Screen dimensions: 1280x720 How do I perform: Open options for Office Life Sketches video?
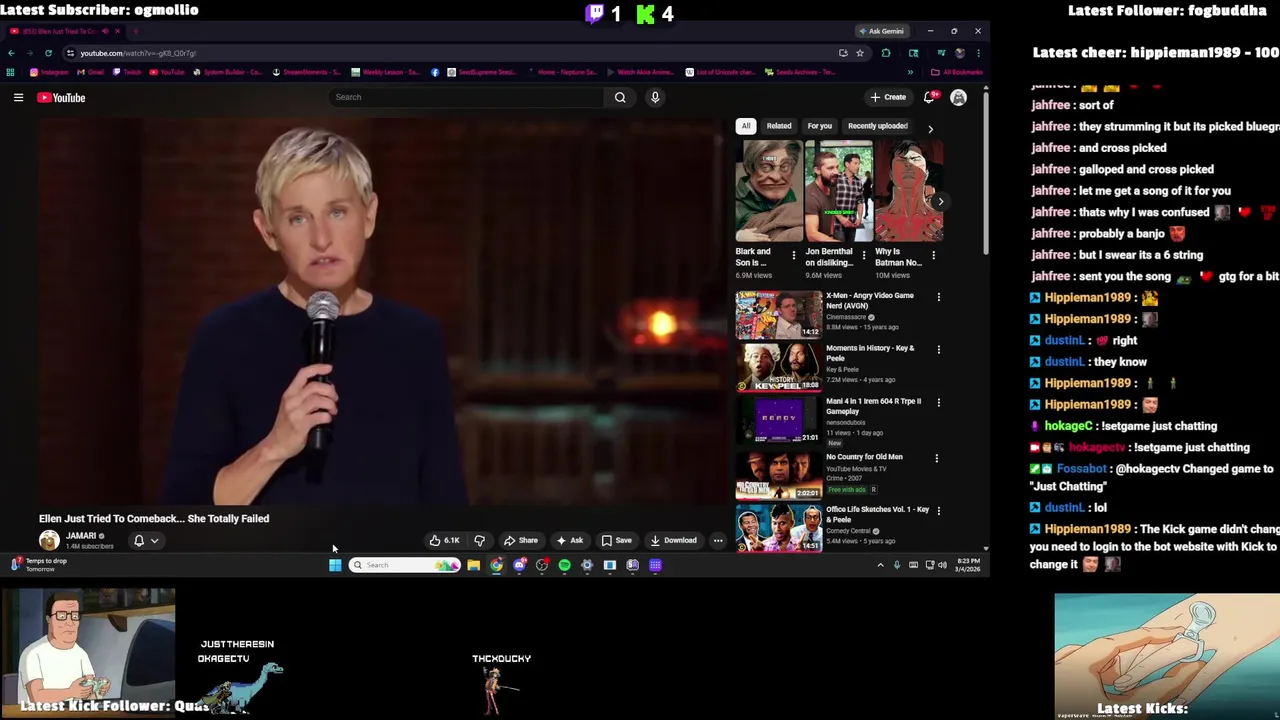point(938,511)
